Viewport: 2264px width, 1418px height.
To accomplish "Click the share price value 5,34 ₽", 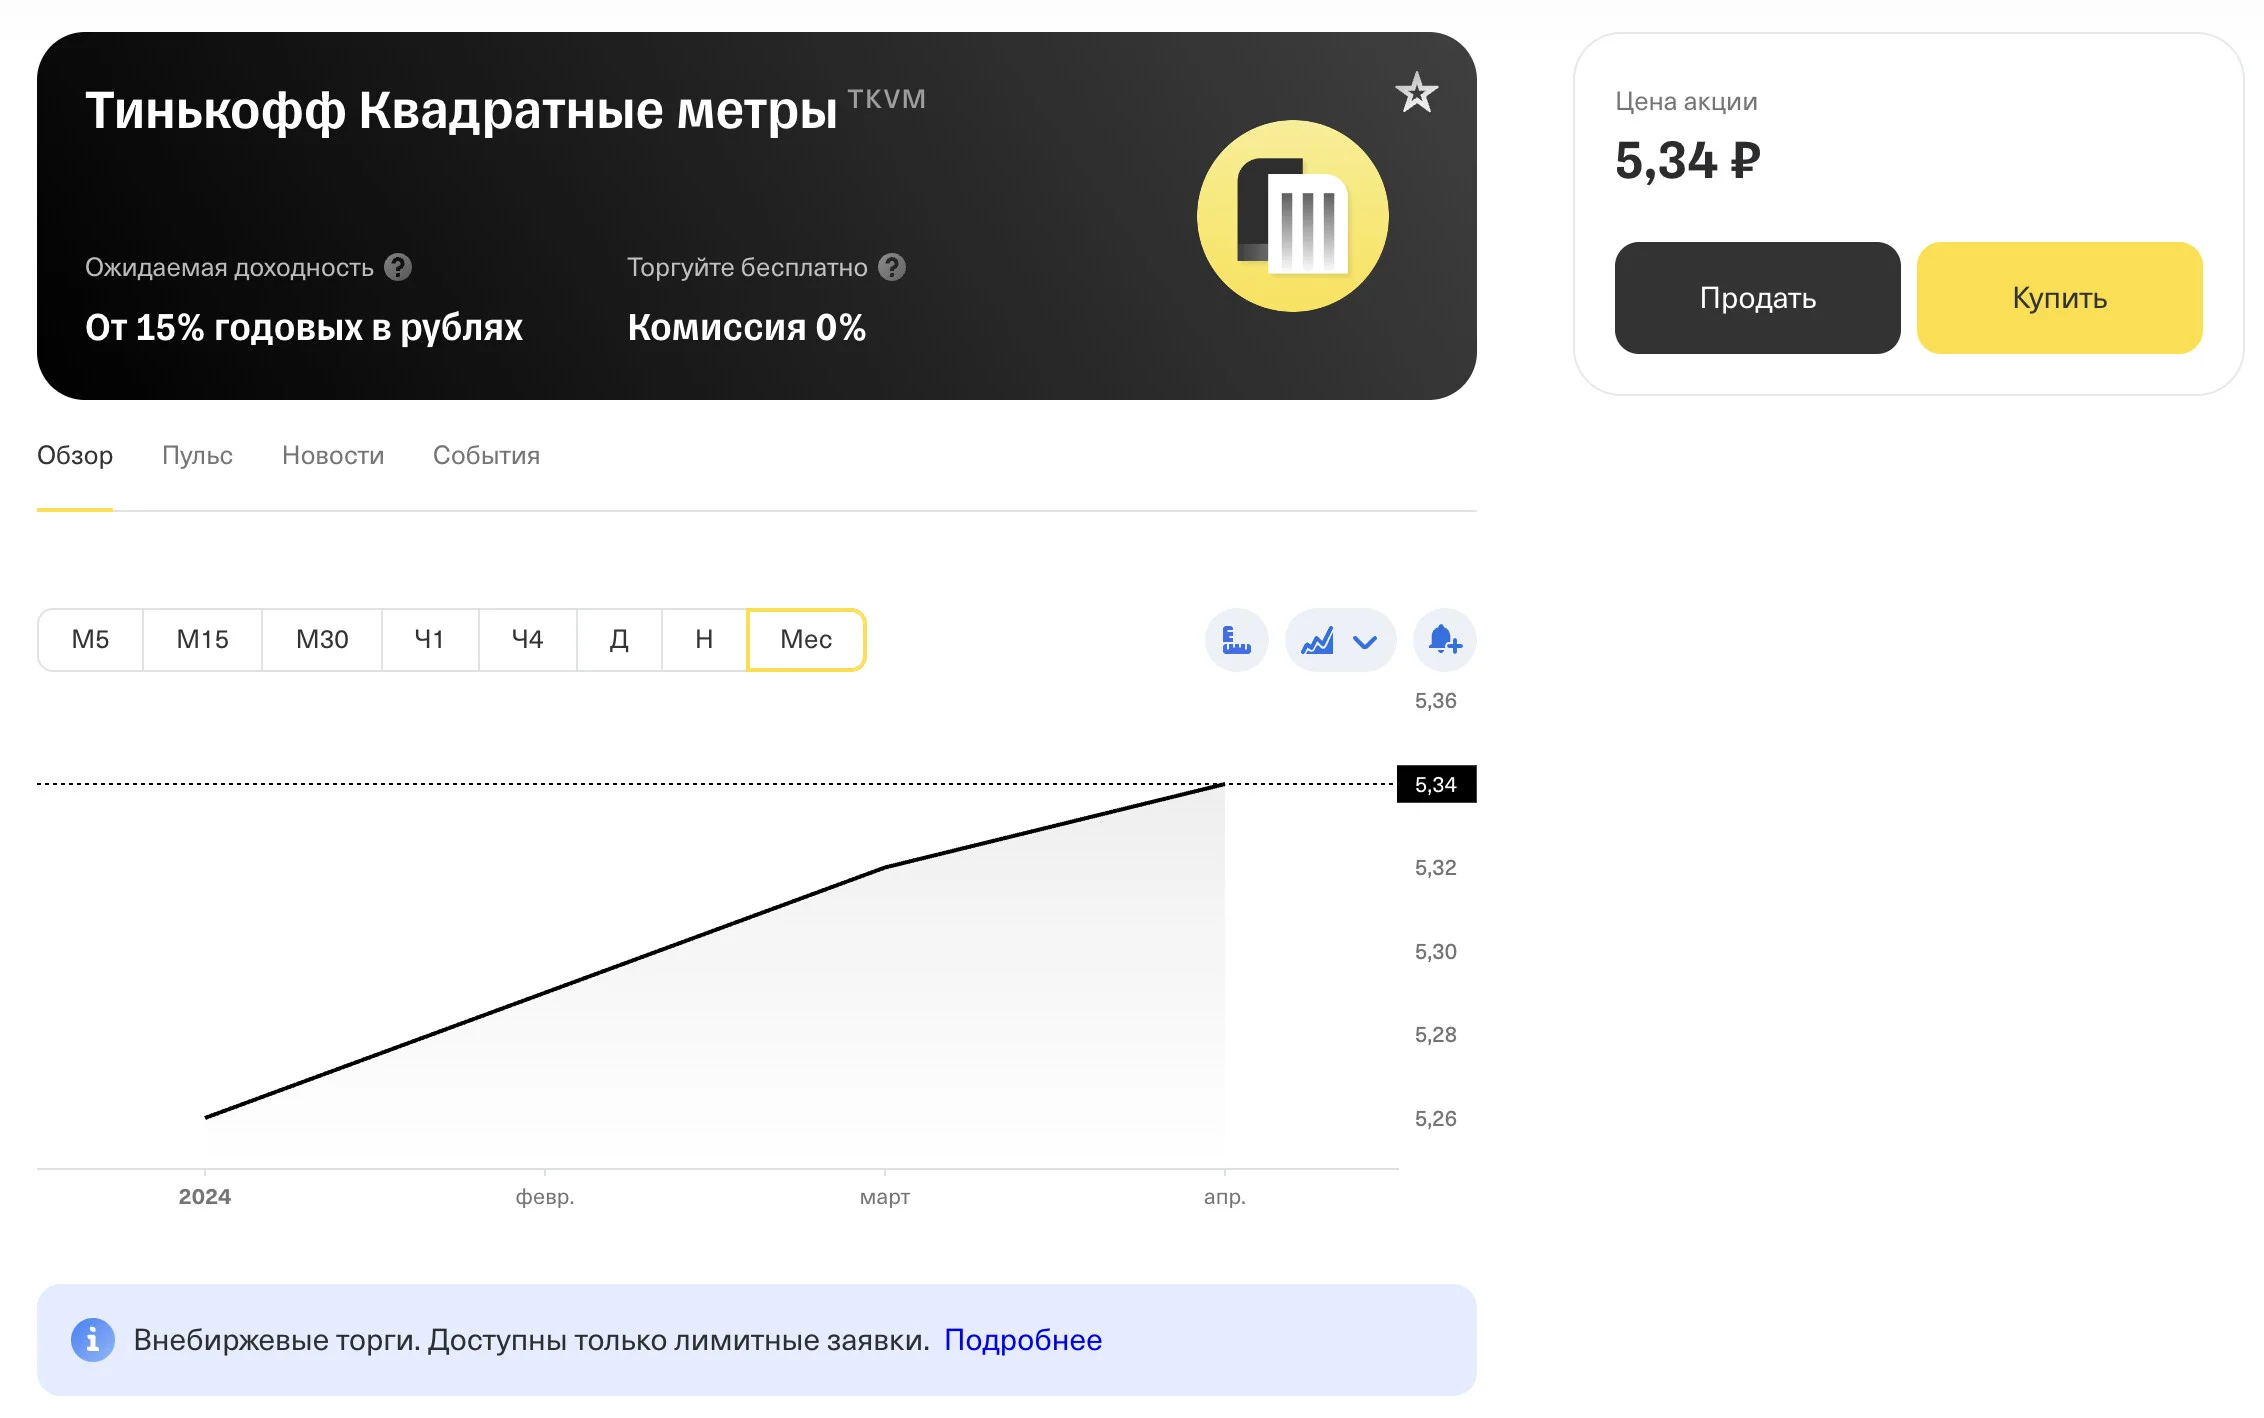I will pyautogui.click(x=1688, y=160).
